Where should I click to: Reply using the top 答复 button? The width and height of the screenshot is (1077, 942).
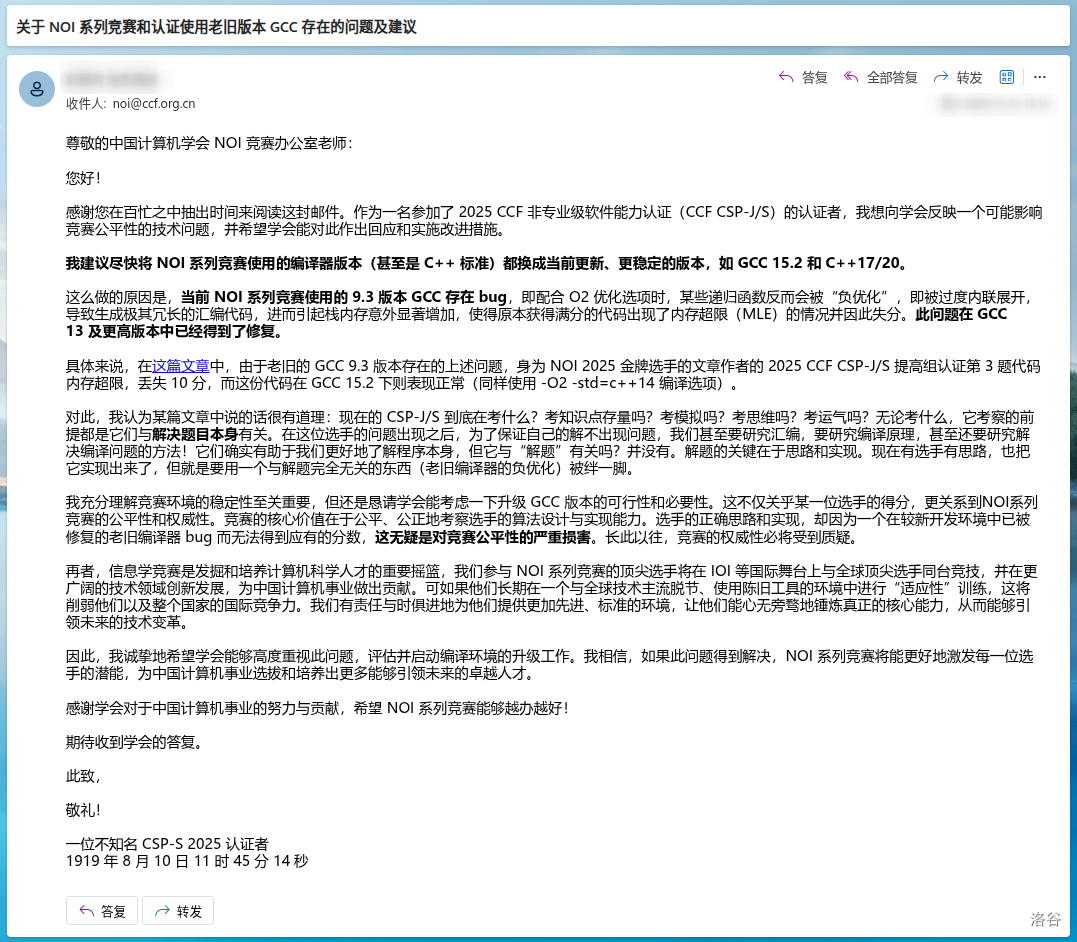point(803,77)
